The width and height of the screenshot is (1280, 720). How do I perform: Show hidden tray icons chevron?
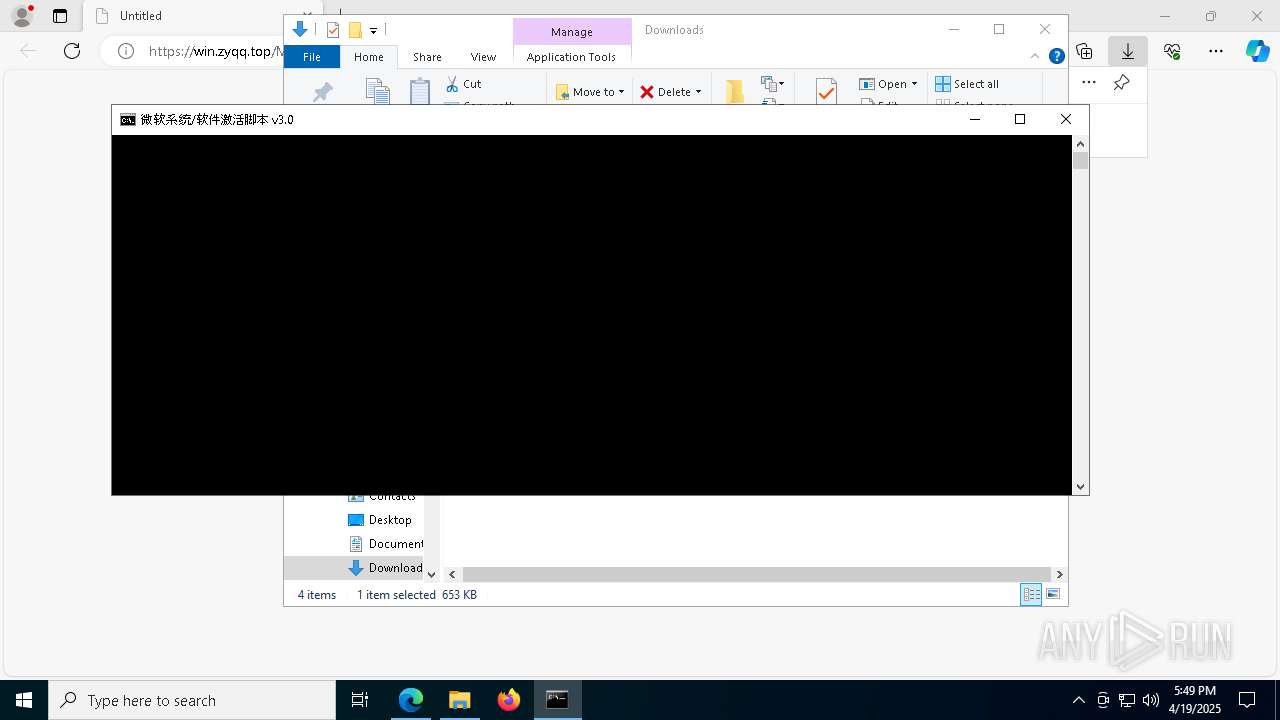(x=1078, y=700)
